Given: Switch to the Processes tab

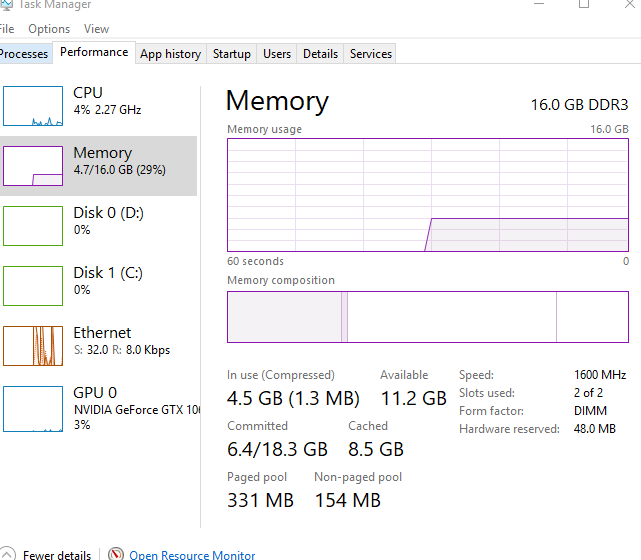Looking at the screenshot, I should 24,54.
